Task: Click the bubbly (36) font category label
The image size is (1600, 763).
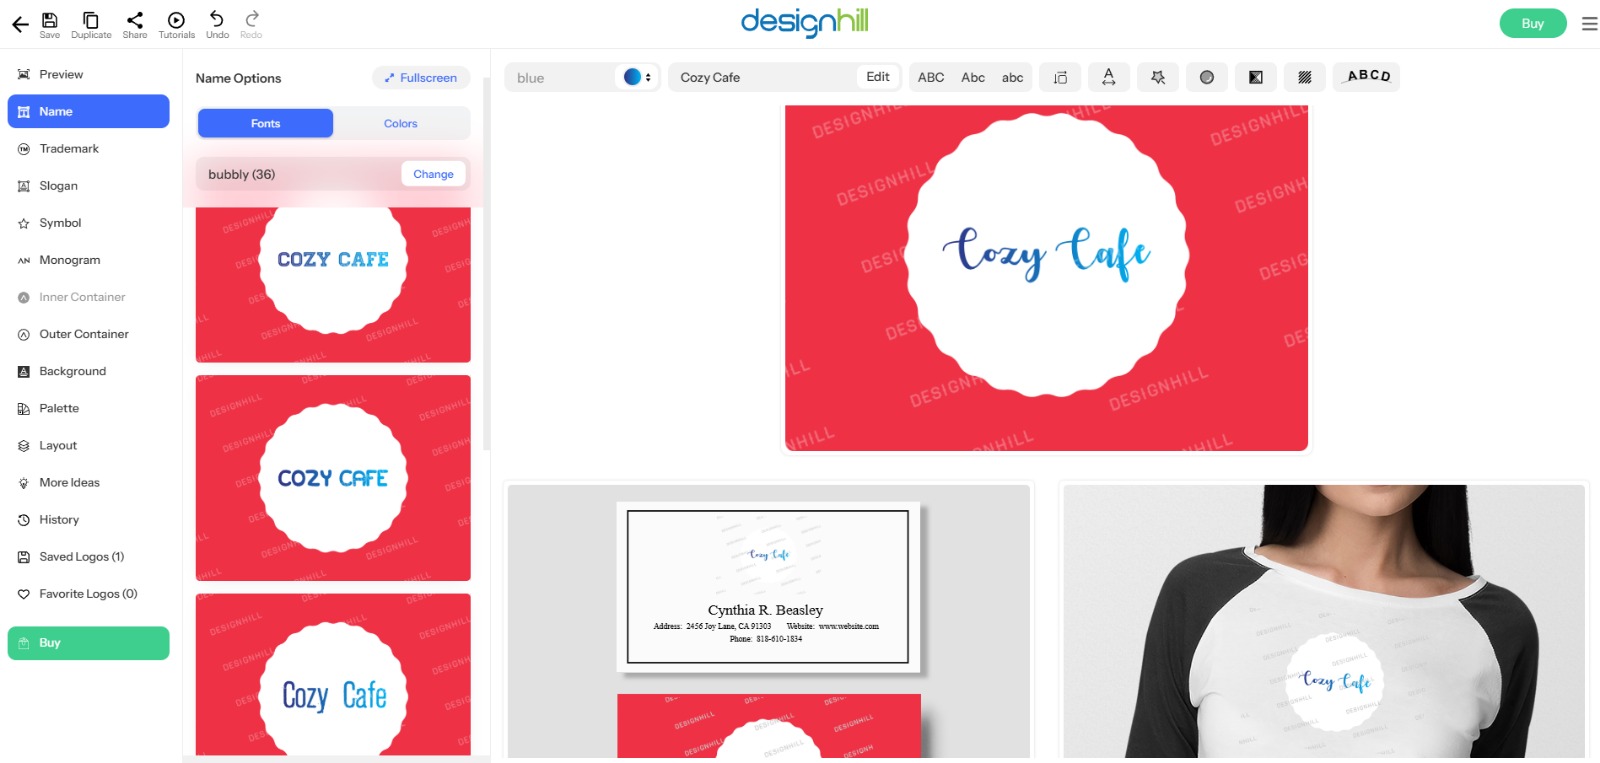Action: click(242, 174)
